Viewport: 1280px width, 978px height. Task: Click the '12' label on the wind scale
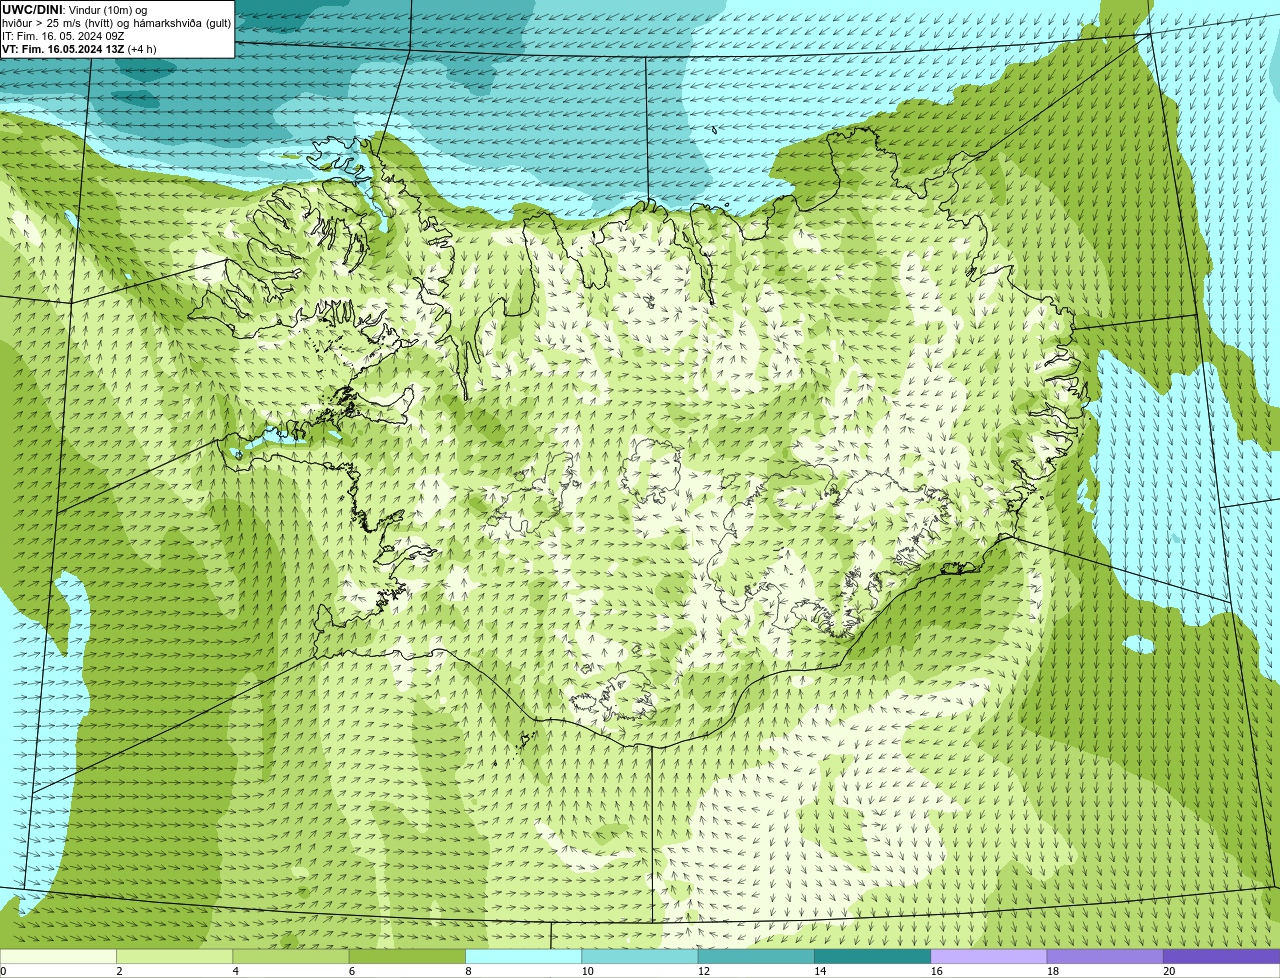704,971
